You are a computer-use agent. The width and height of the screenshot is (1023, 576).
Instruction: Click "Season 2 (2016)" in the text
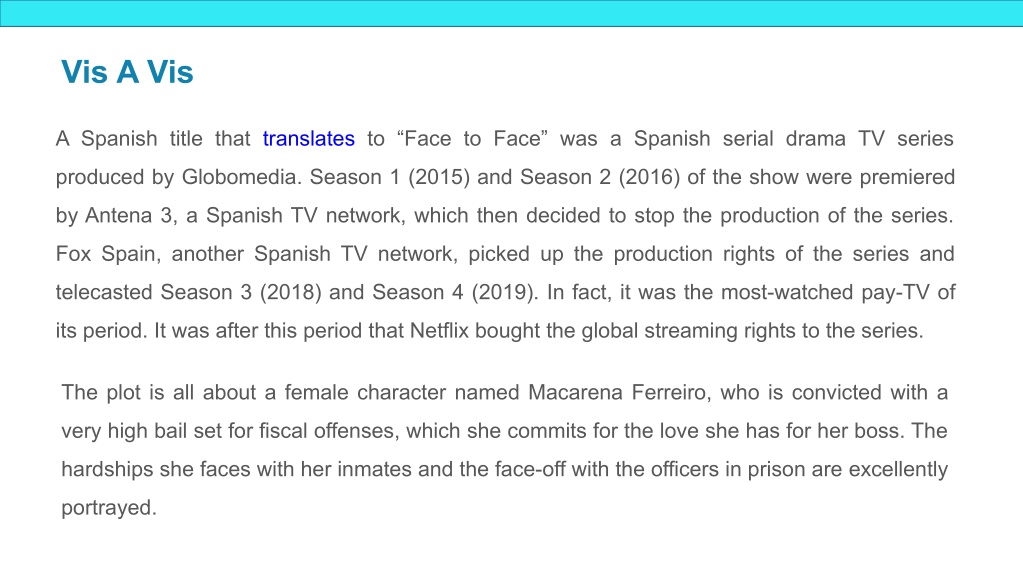coord(600,177)
